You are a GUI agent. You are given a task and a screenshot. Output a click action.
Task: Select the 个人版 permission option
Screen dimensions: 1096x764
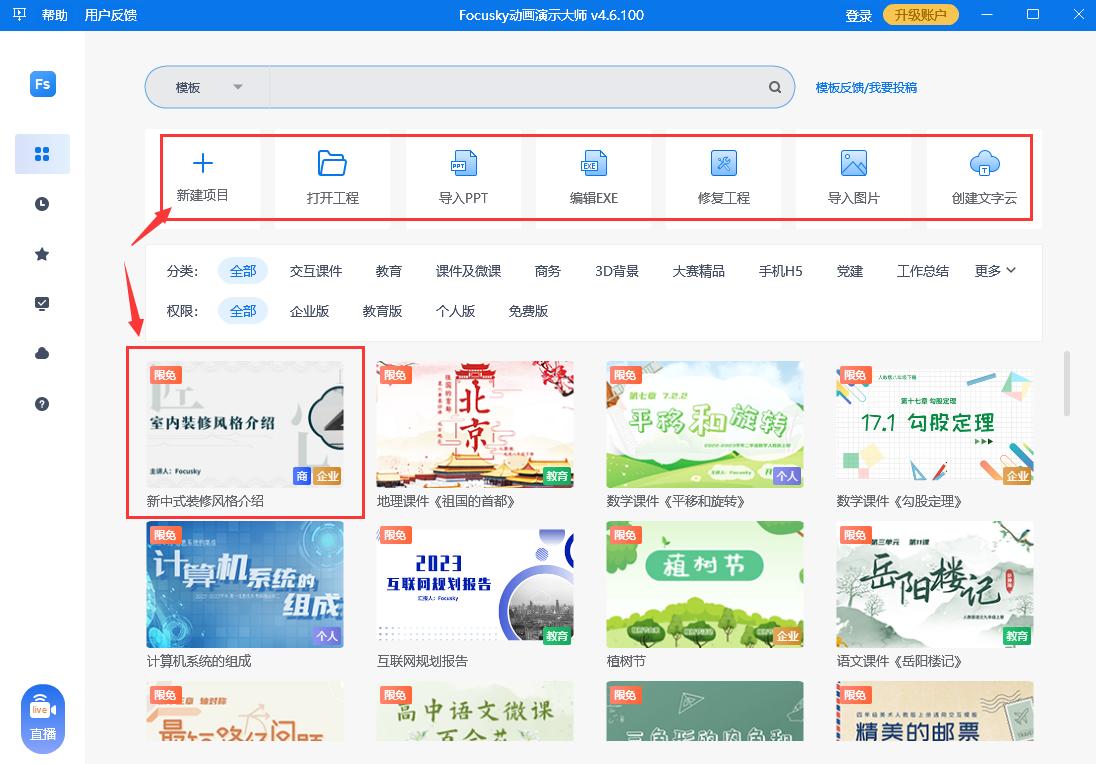(455, 311)
